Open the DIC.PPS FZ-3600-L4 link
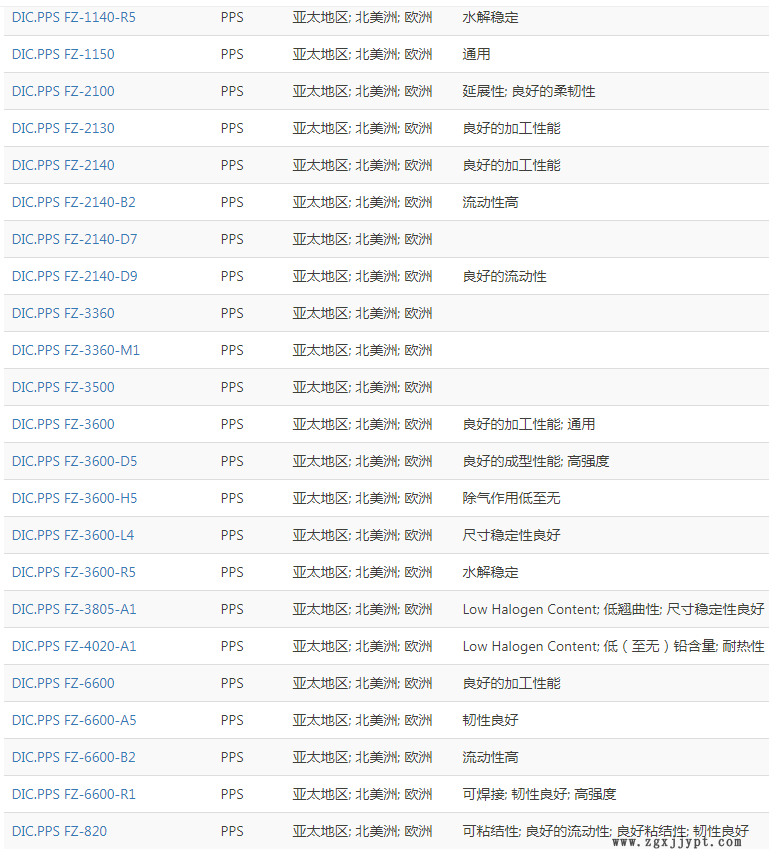The image size is (769, 864). [73, 535]
